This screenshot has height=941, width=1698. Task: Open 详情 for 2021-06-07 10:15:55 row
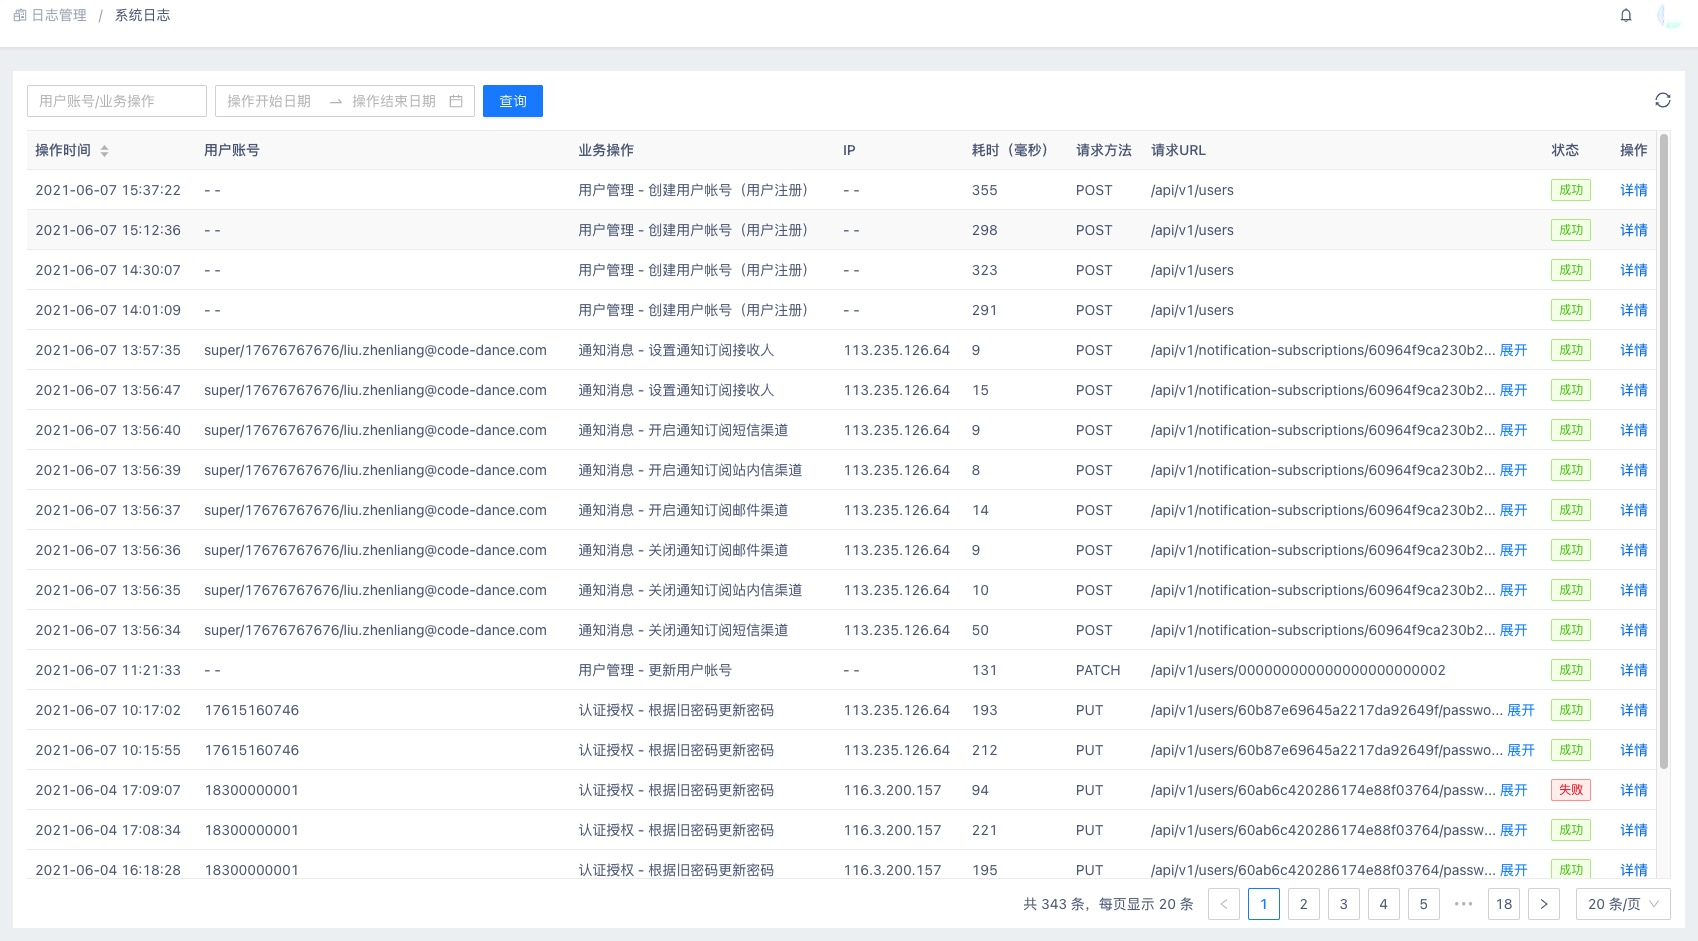1634,750
